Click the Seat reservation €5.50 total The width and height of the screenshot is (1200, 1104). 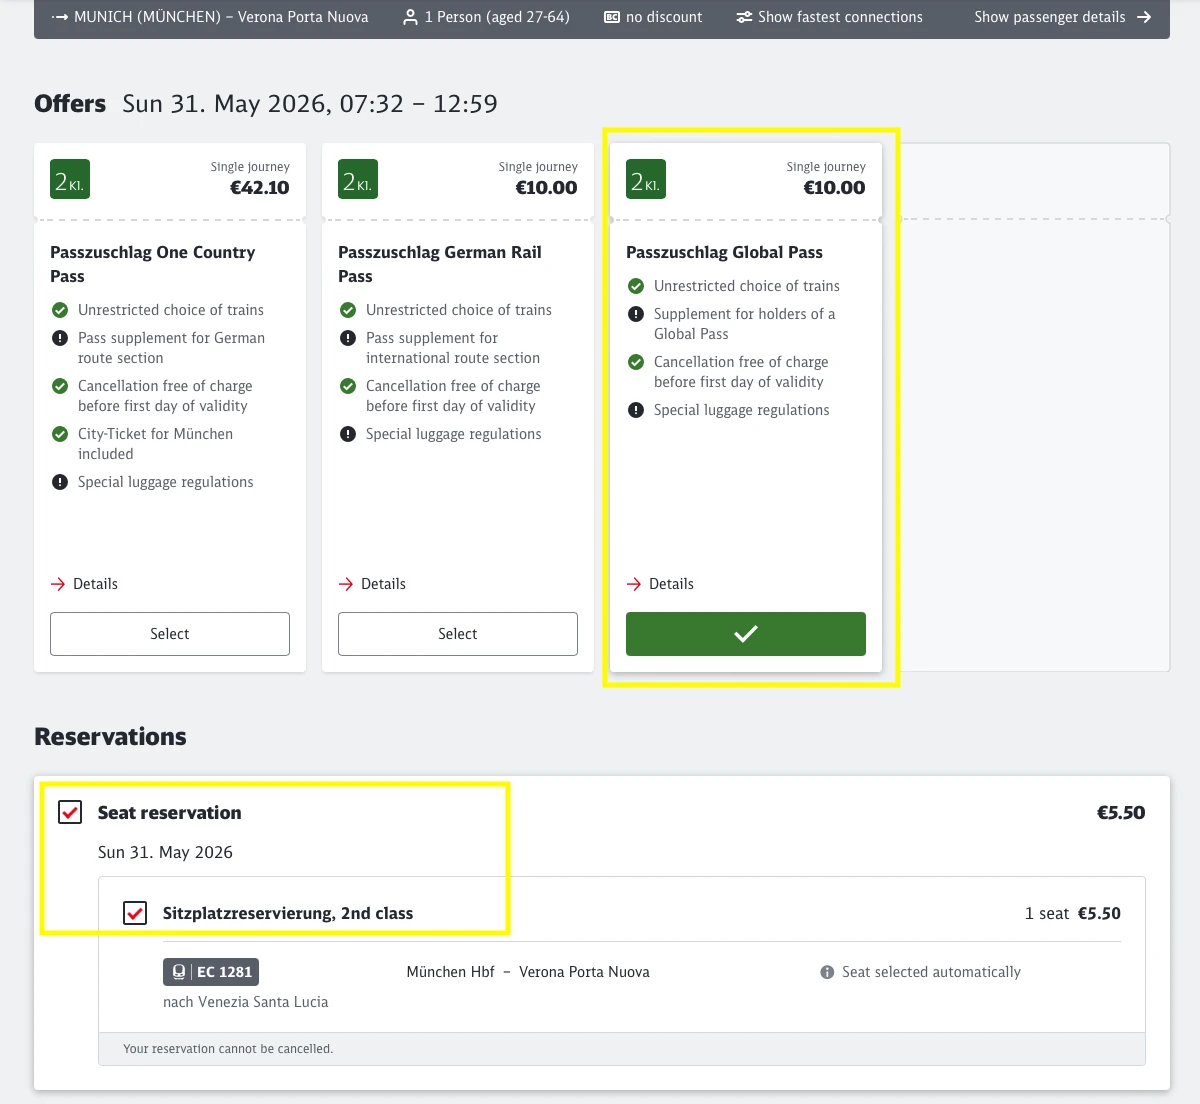point(1121,812)
